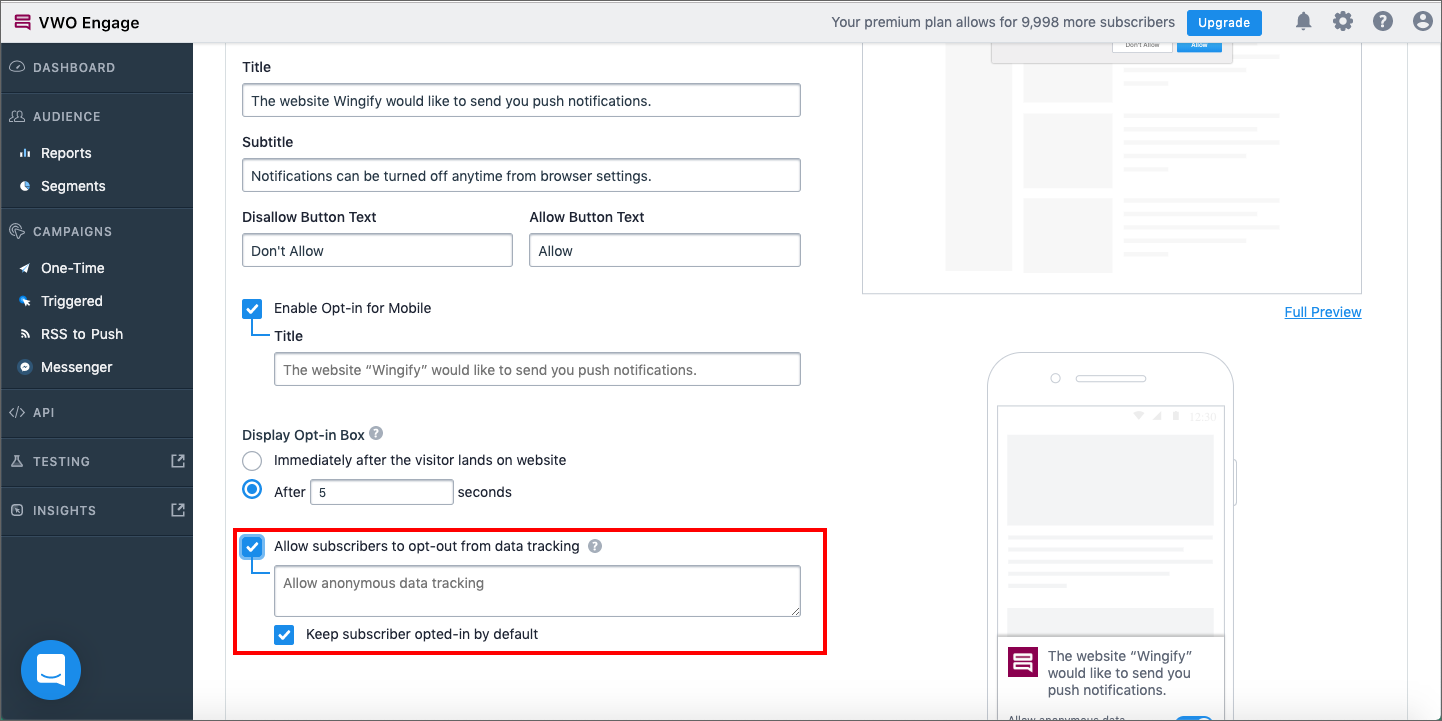Select the After seconds radio button
The image size is (1442, 721).
252,491
